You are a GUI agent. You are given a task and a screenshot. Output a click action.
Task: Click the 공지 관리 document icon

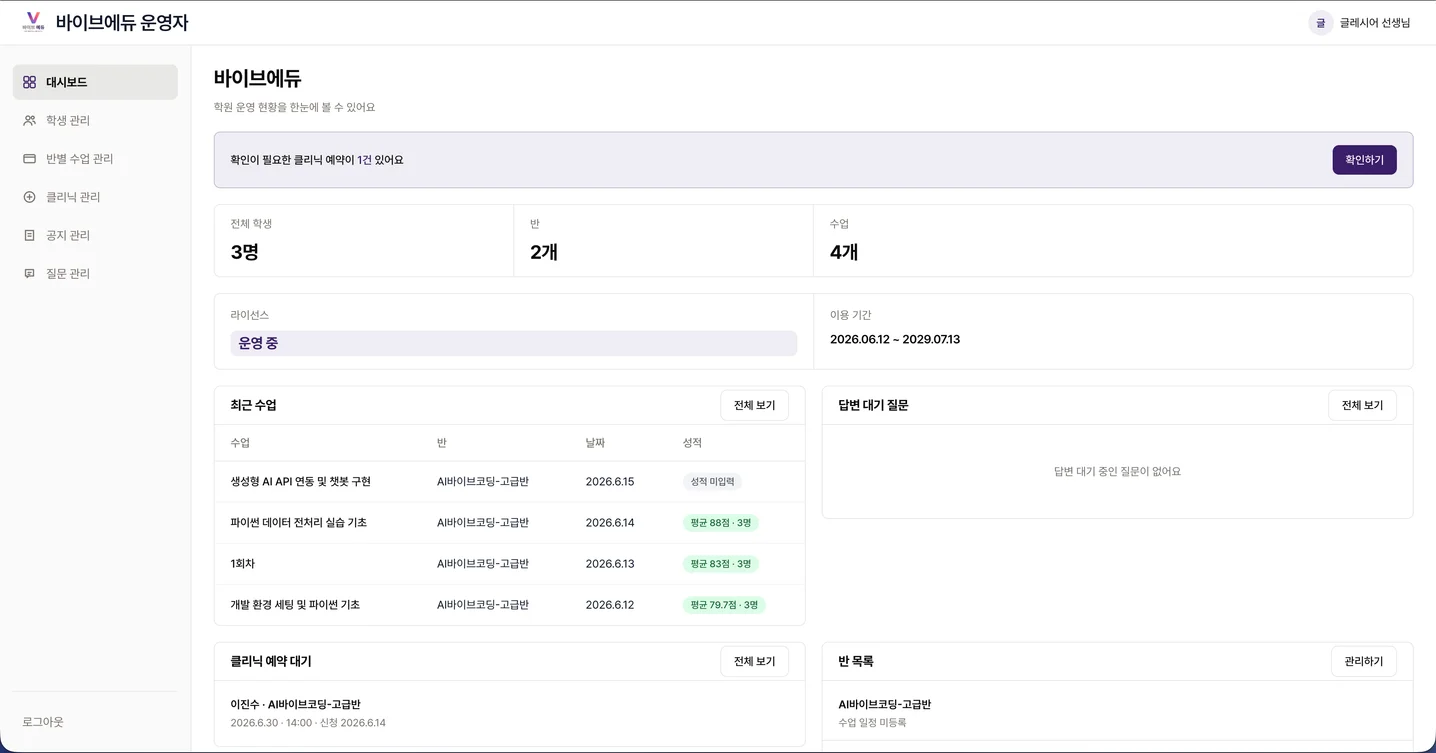[x=29, y=235]
